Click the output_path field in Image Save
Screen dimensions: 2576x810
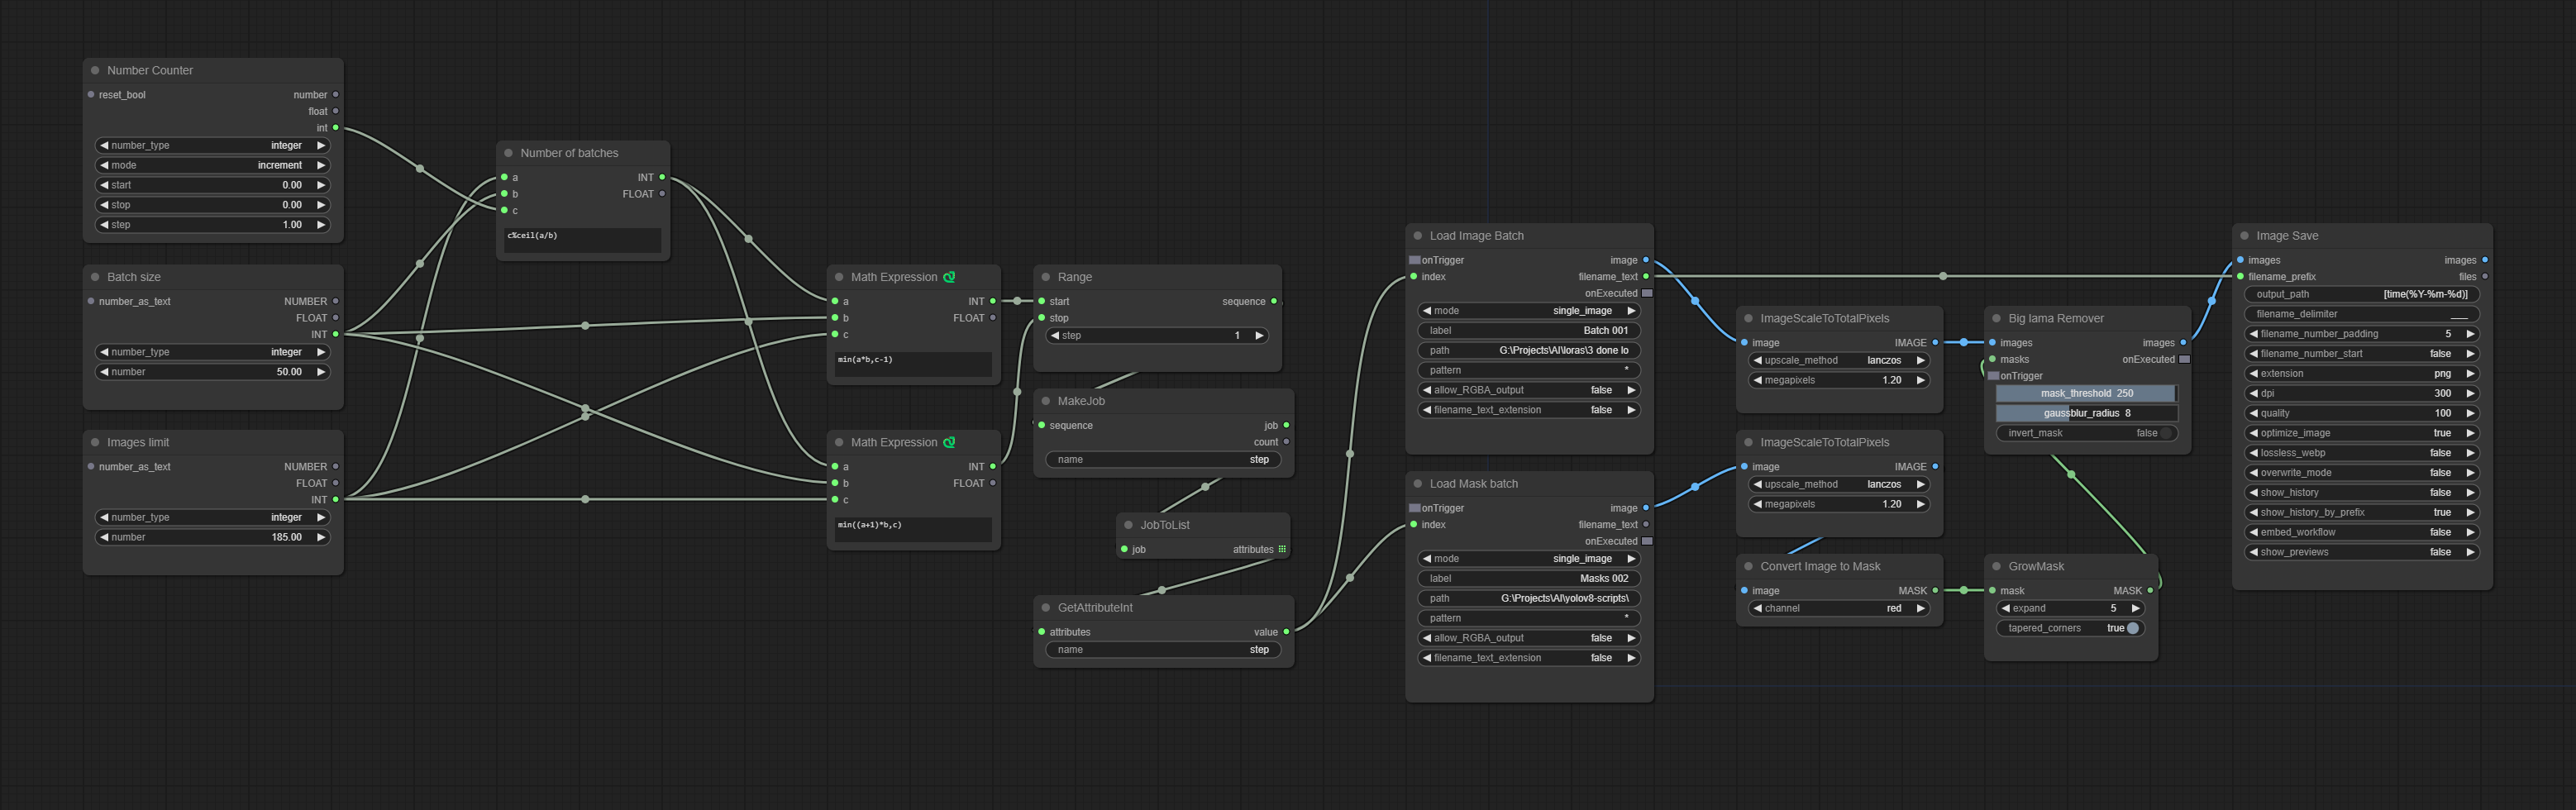click(2360, 294)
